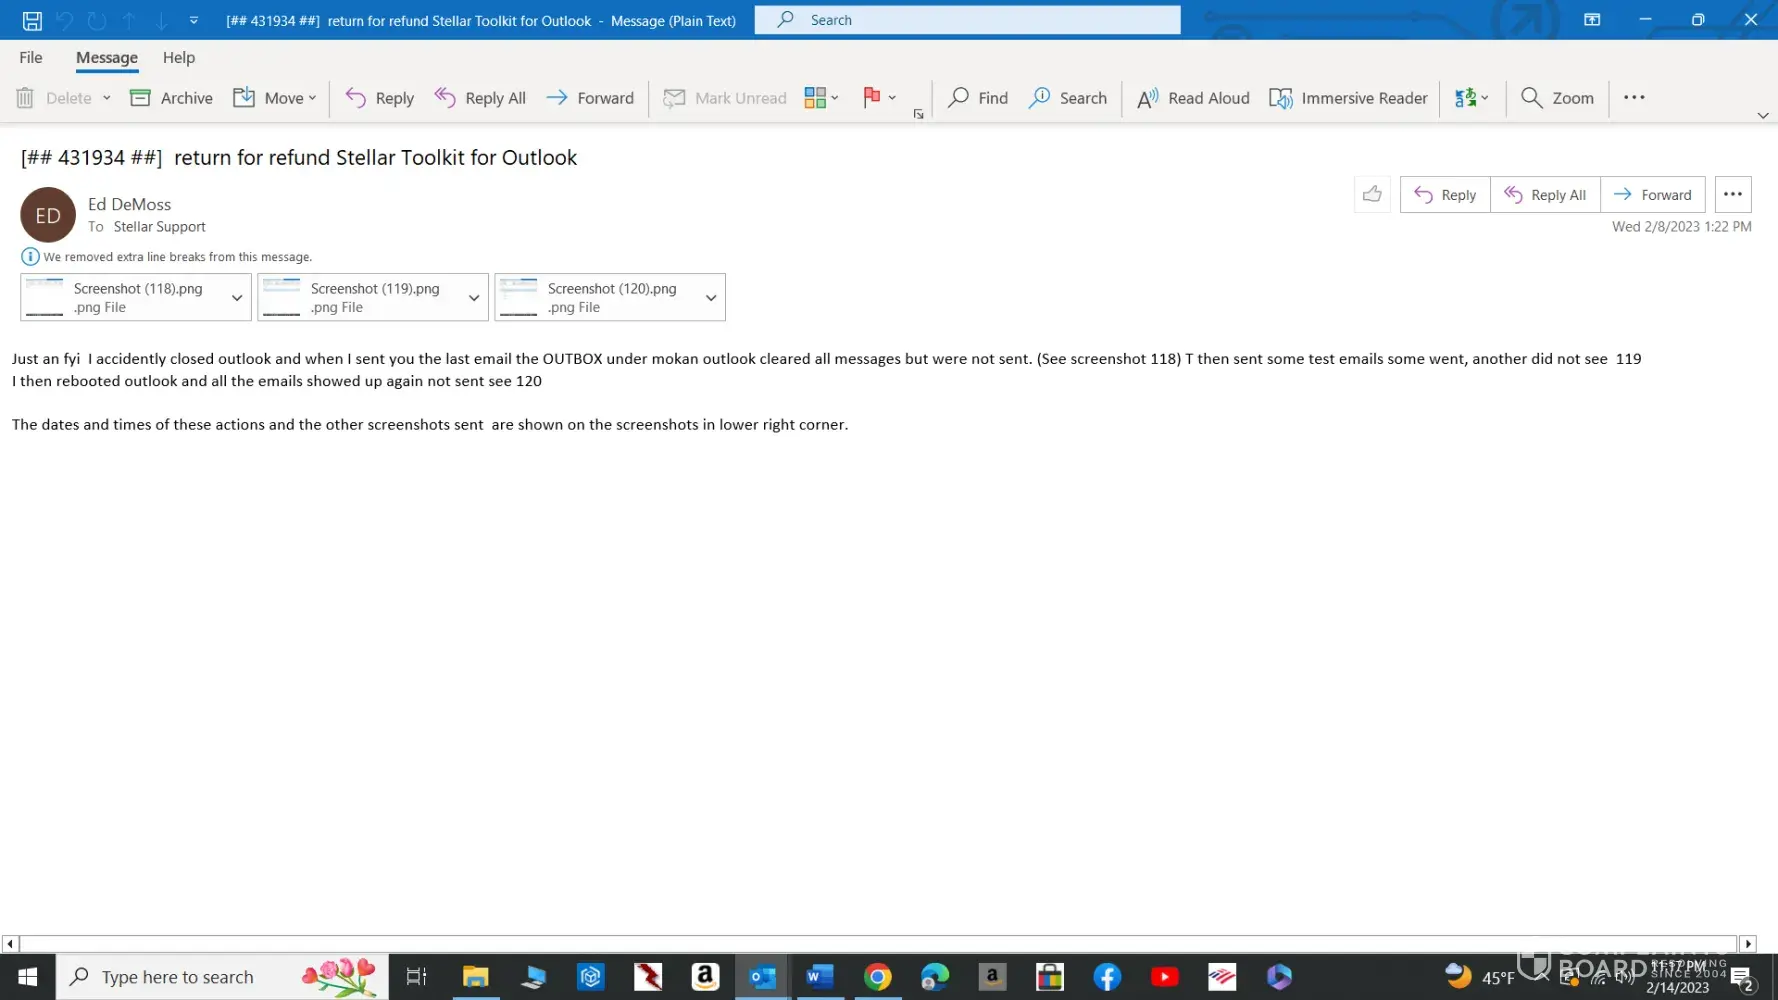The width and height of the screenshot is (1778, 1000).
Task: Open the Customize Quick Access Toolbar dropdown
Action: [194, 20]
